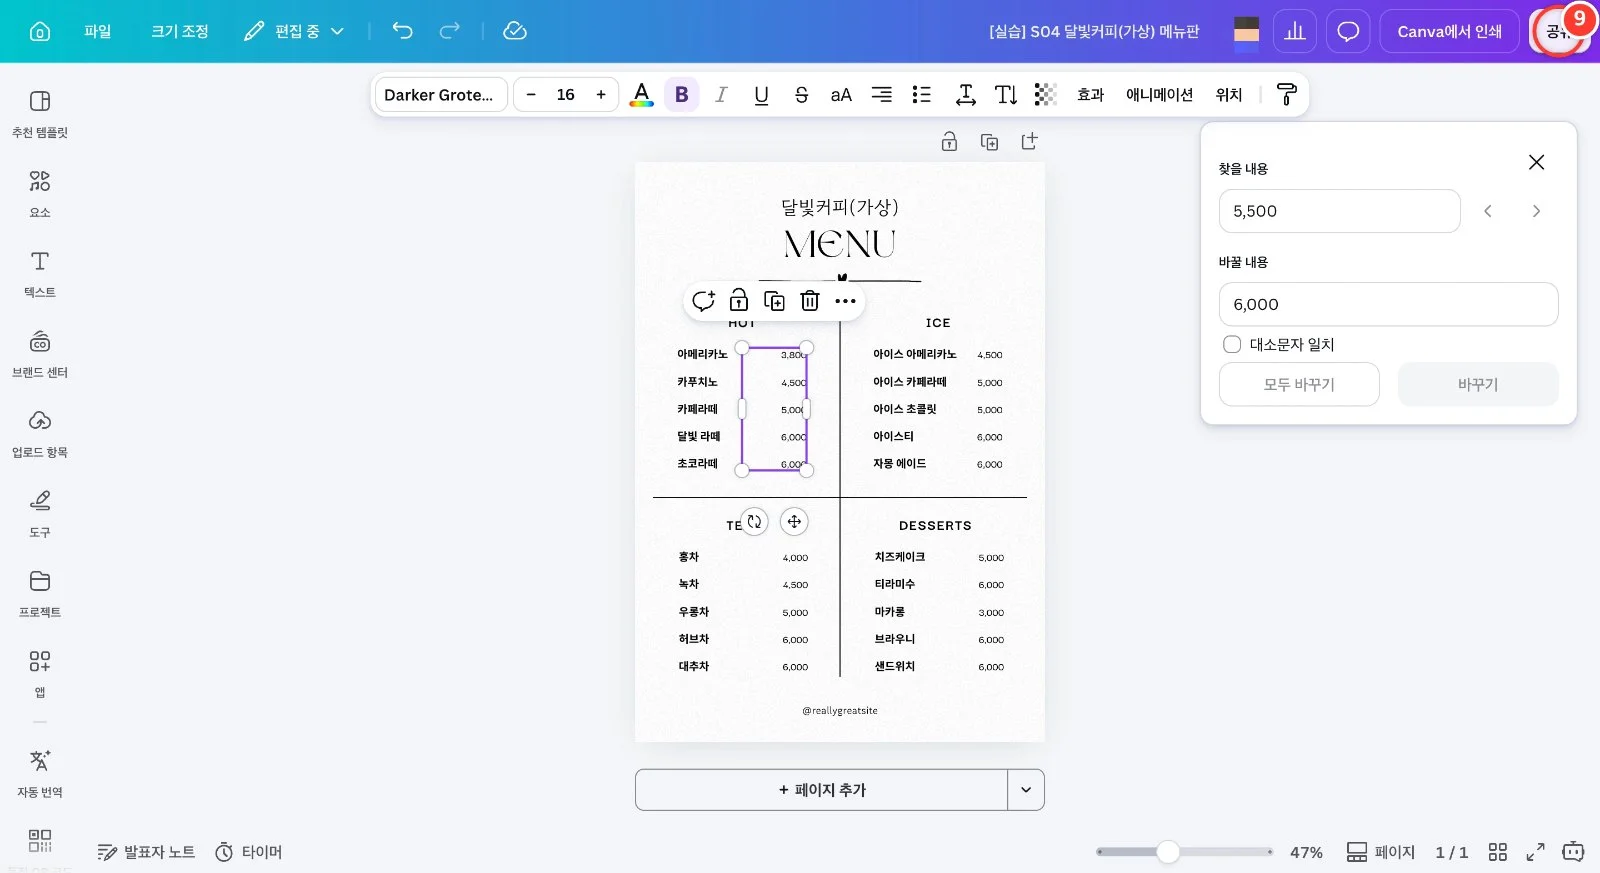Open 위치 position panel
The height and width of the screenshot is (873, 1600).
(x=1228, y=95)
